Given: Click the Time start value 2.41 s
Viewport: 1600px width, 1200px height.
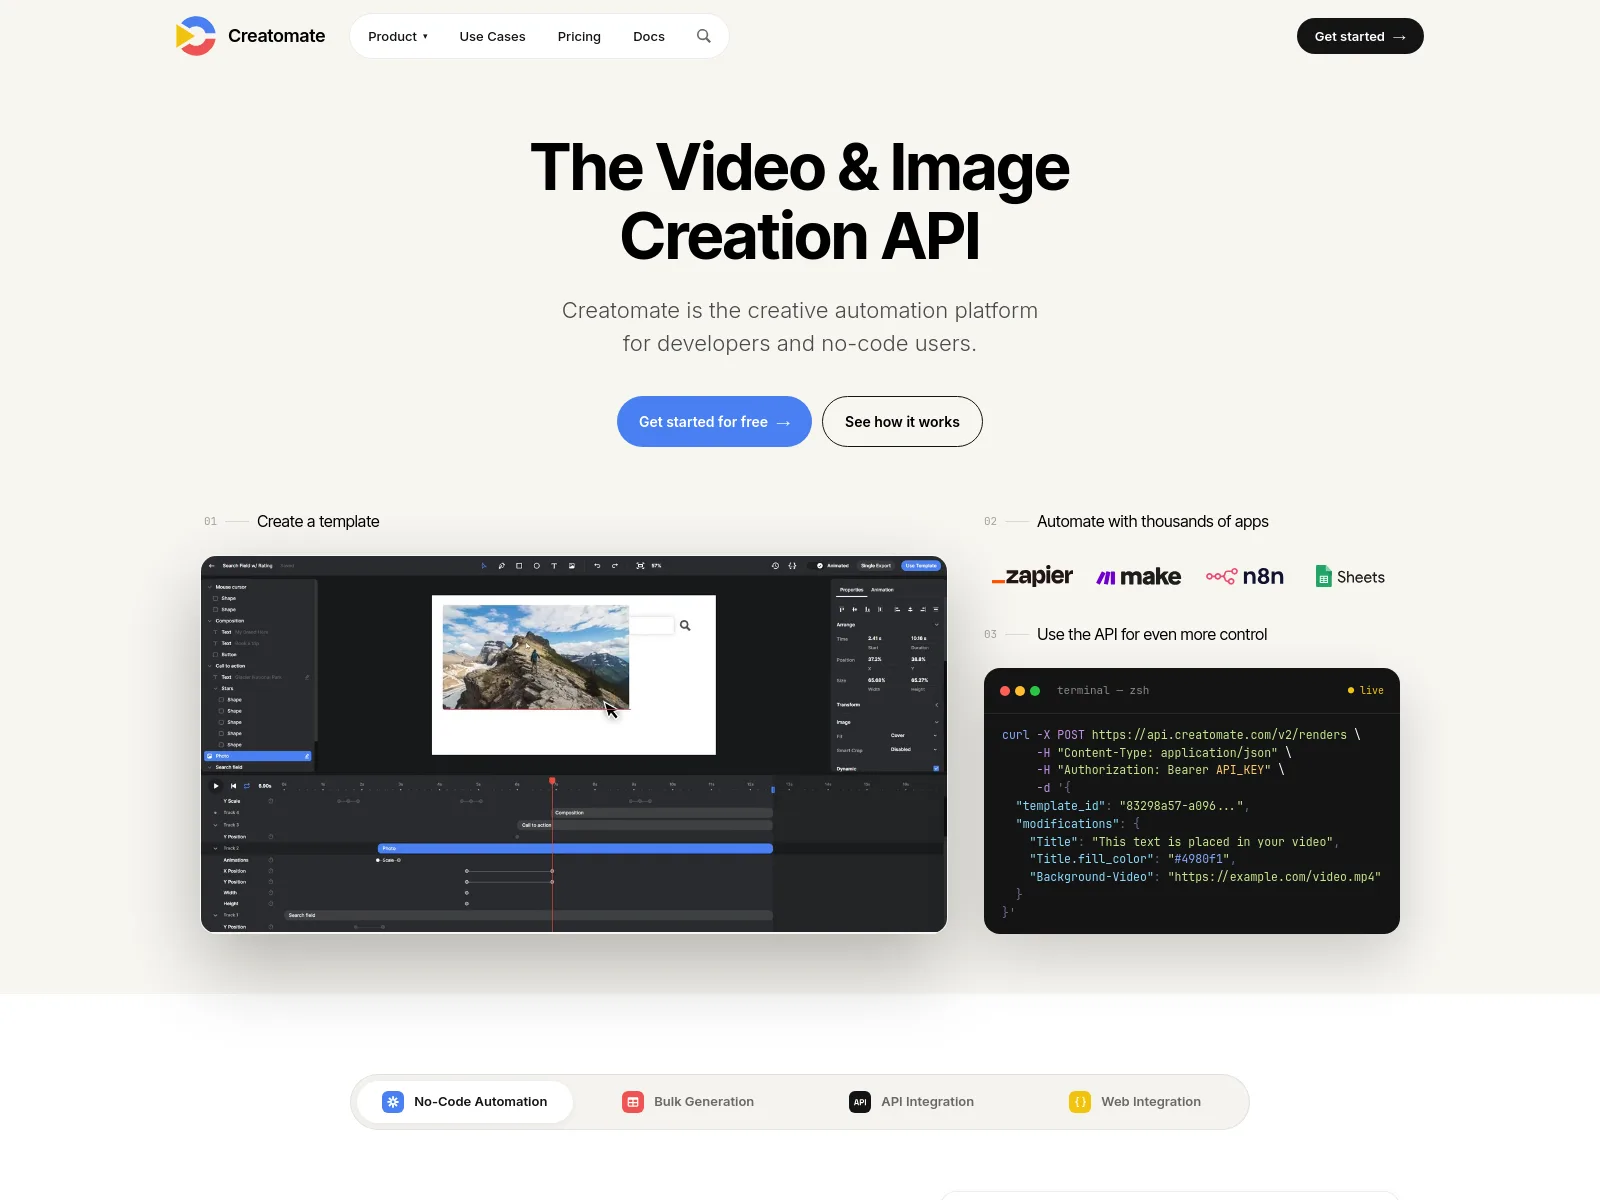Looking at the screenshot, I should click(875, 638).
